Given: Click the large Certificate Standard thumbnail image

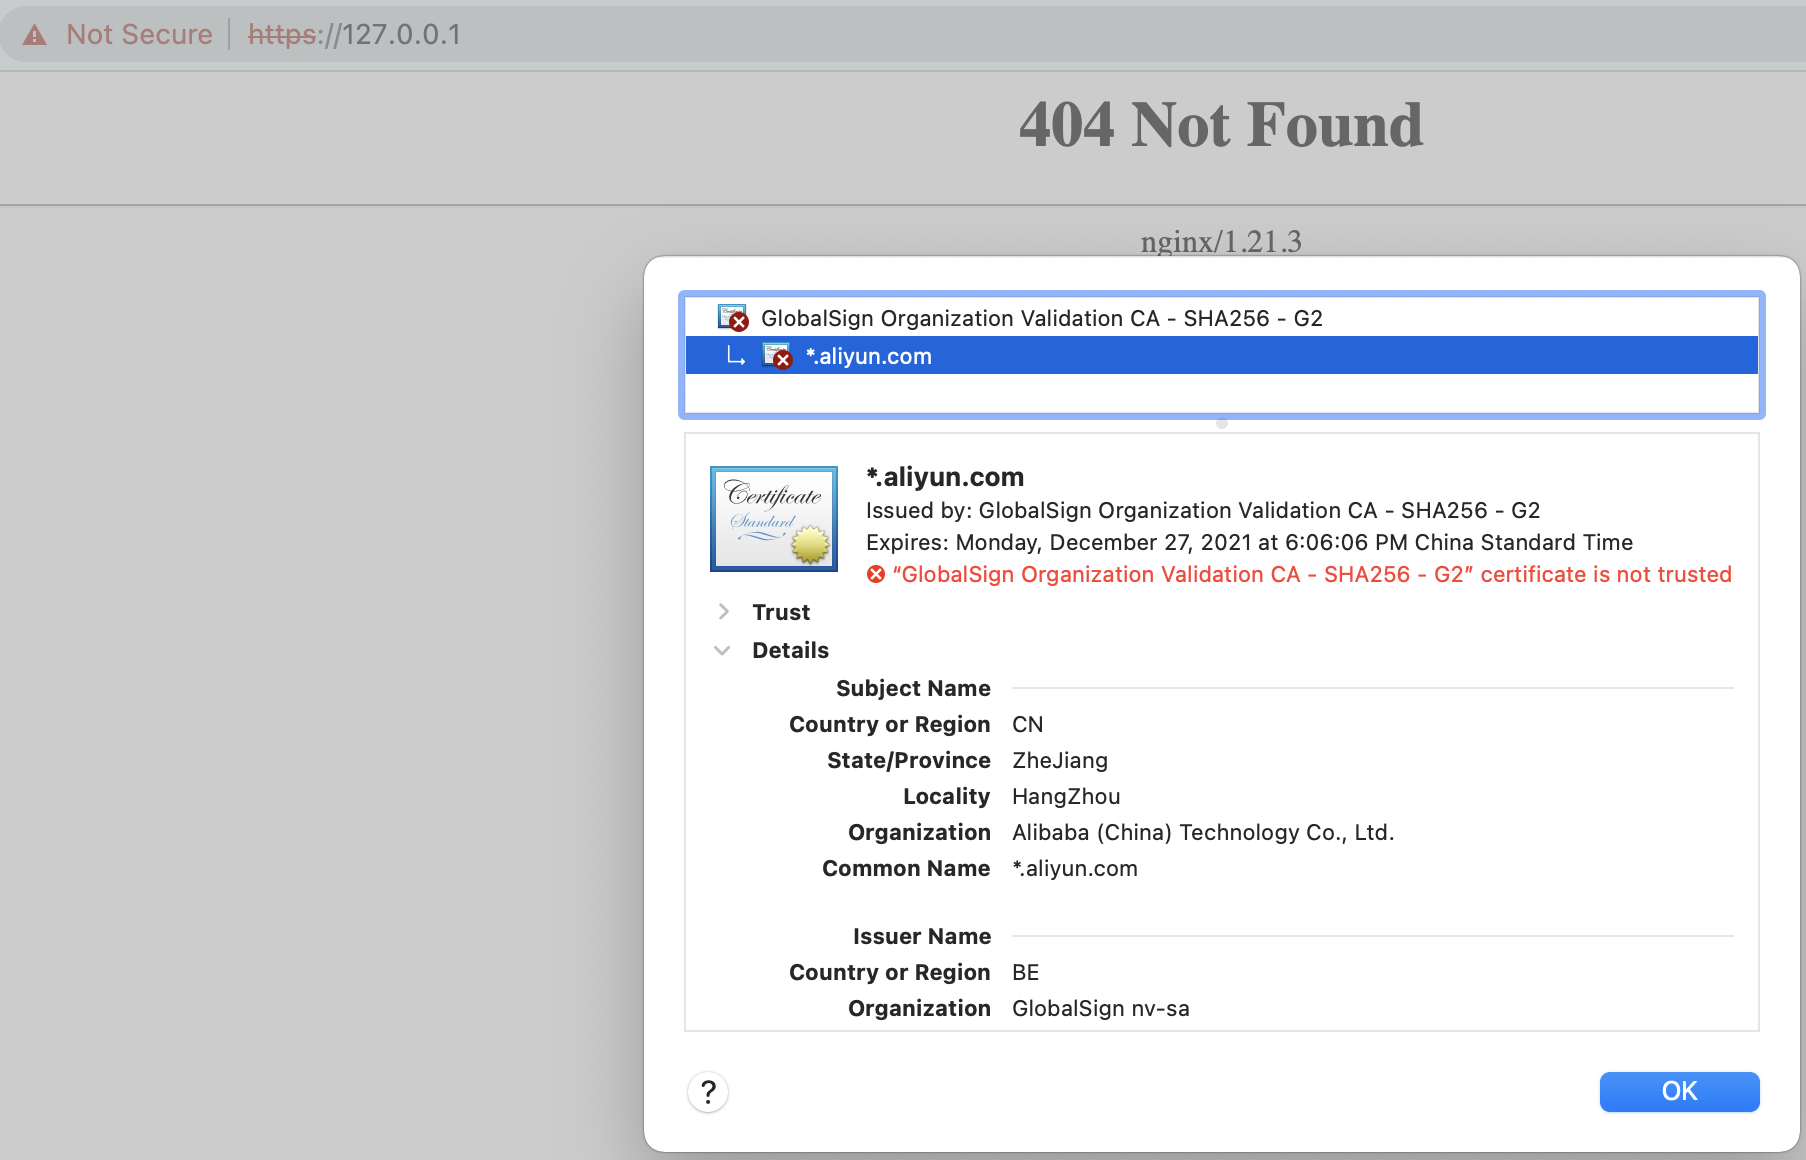Looking at the screenshot, I should click(x=774, y=519).
